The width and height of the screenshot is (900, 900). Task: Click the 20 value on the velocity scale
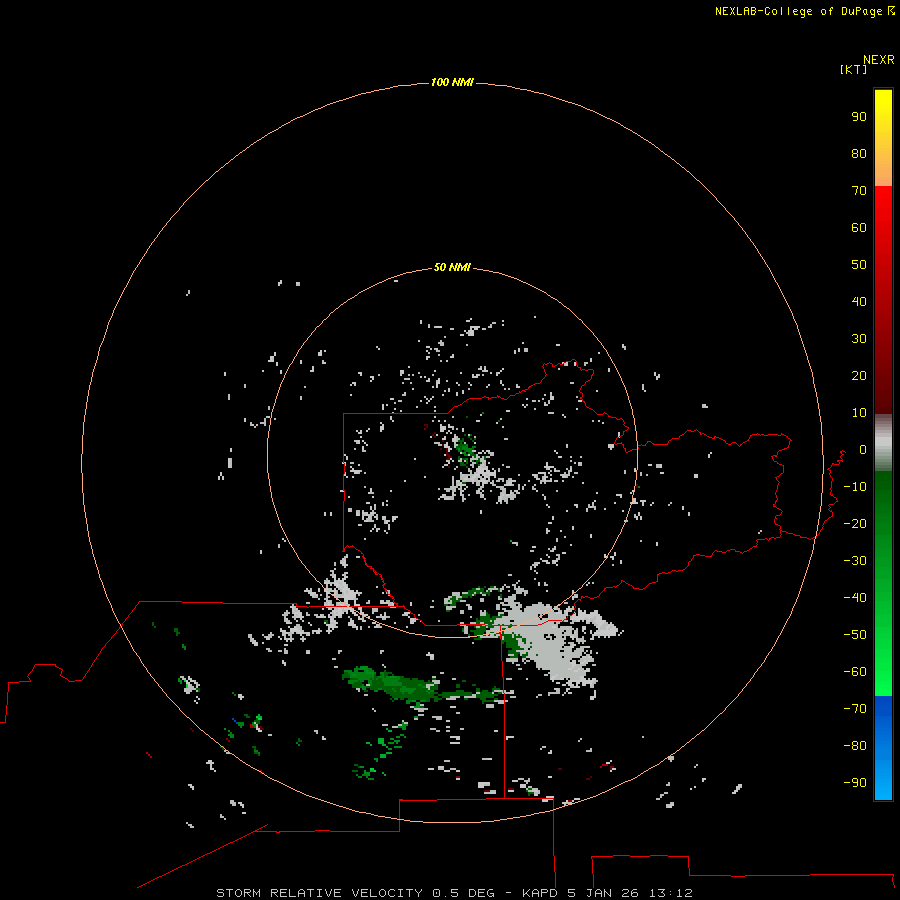[859, 376]
